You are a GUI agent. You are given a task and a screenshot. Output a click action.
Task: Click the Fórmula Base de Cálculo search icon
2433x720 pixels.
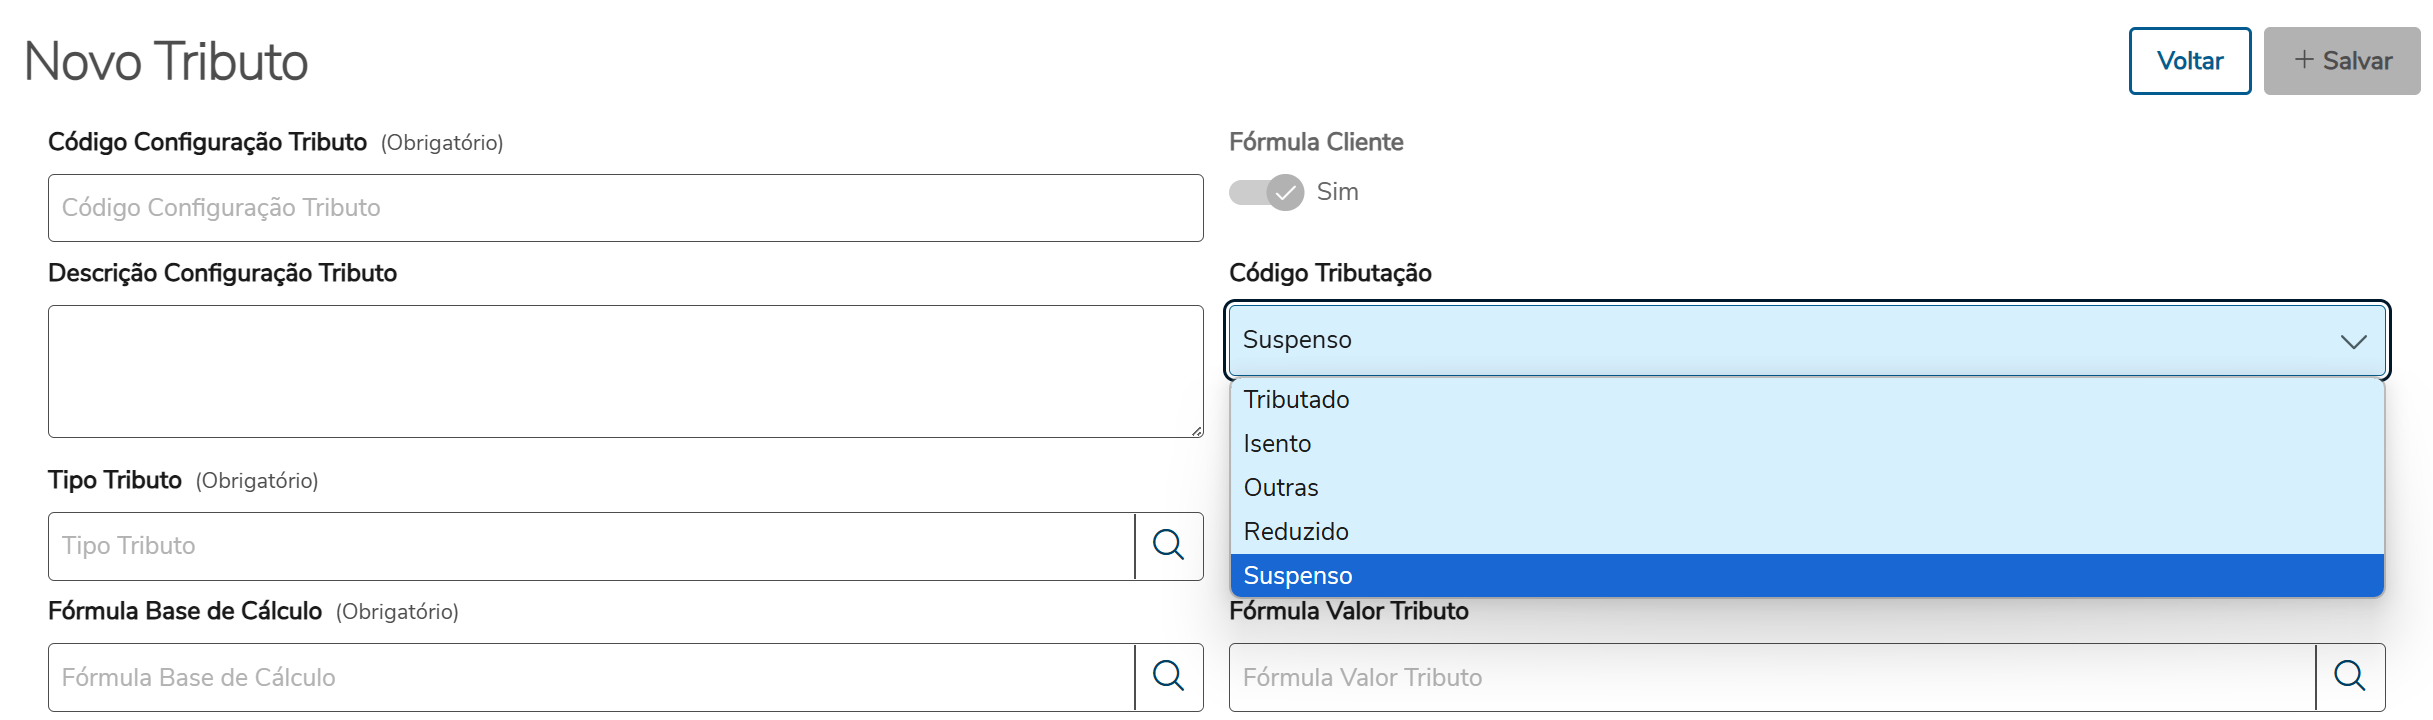tap(1168, 676)
